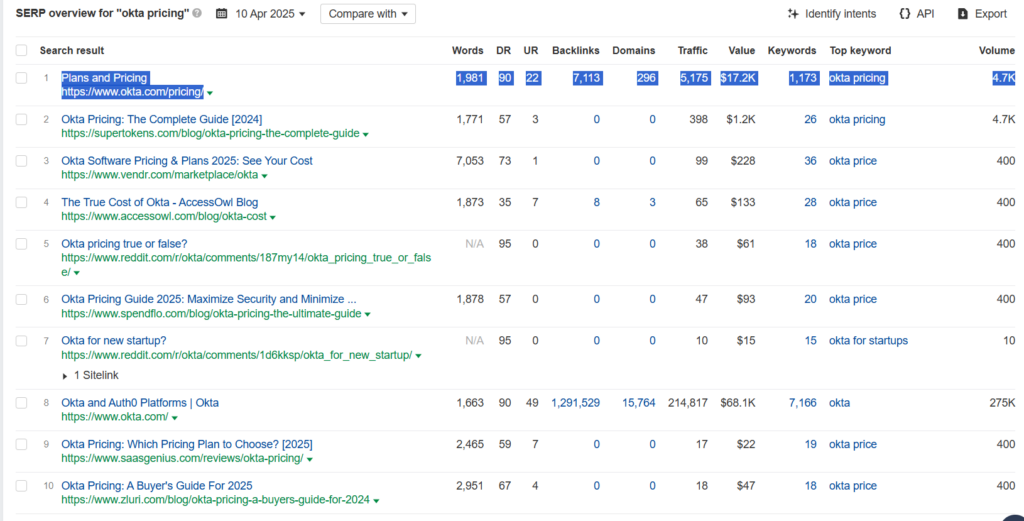Expand URL menu for zluri.com link

click(376, 501)
